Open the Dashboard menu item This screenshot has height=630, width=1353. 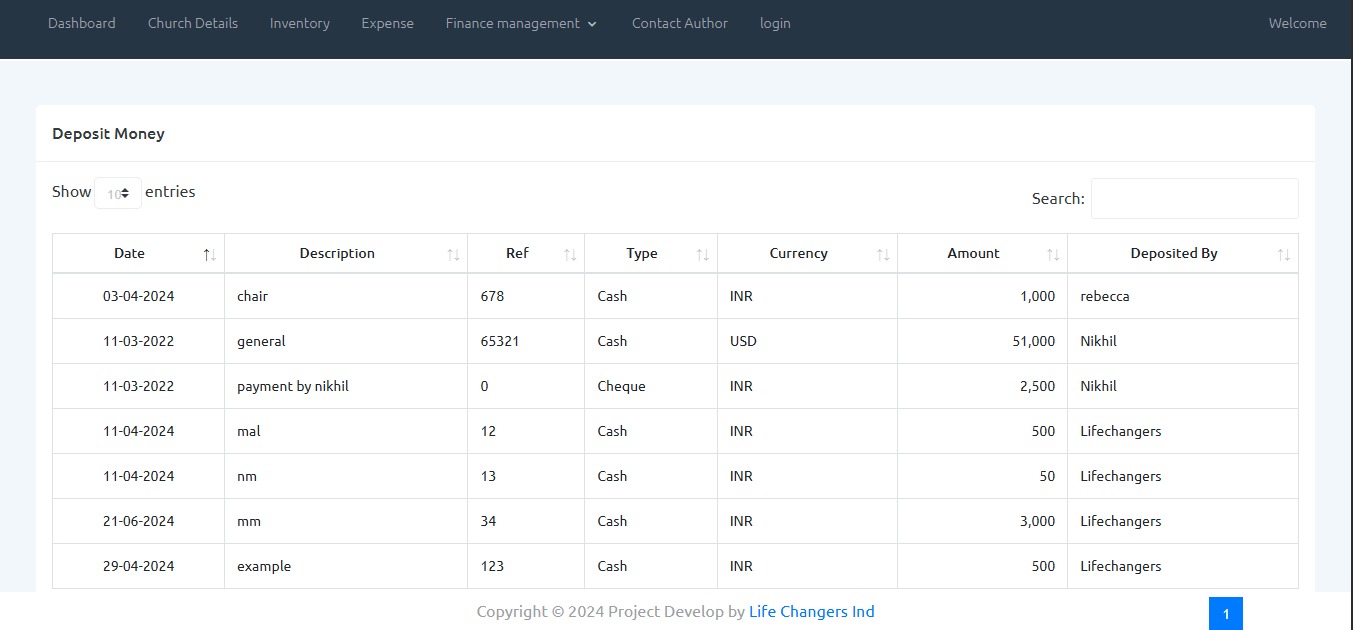click(x=82, y=23)
